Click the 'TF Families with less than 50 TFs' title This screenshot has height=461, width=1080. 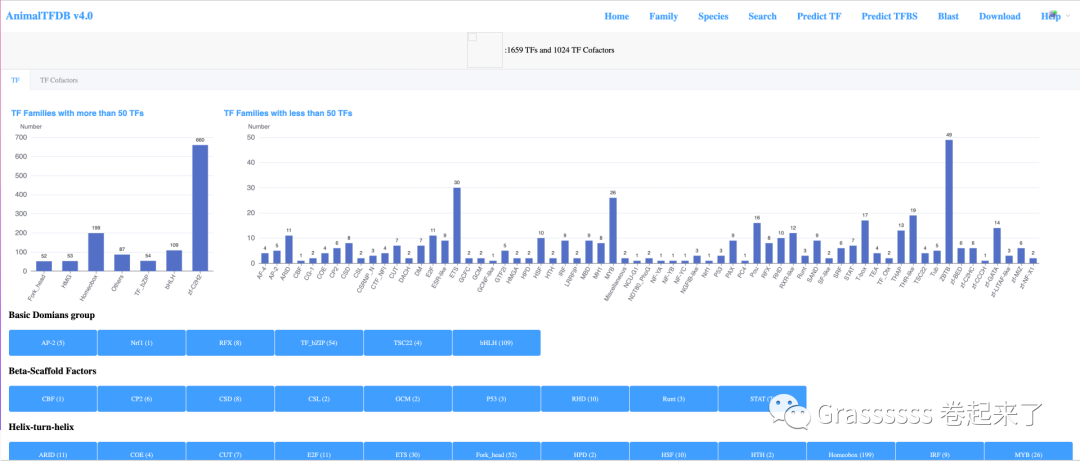click(288, 113)
